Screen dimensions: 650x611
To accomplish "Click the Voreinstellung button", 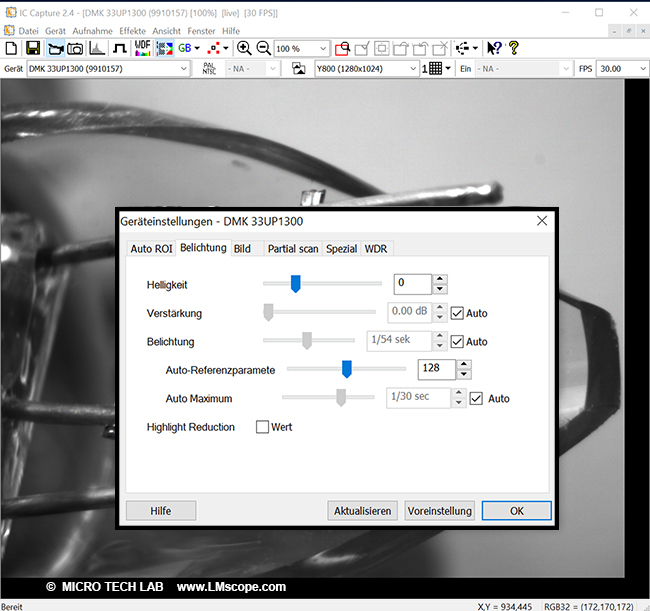I will [x=439, y=510].
